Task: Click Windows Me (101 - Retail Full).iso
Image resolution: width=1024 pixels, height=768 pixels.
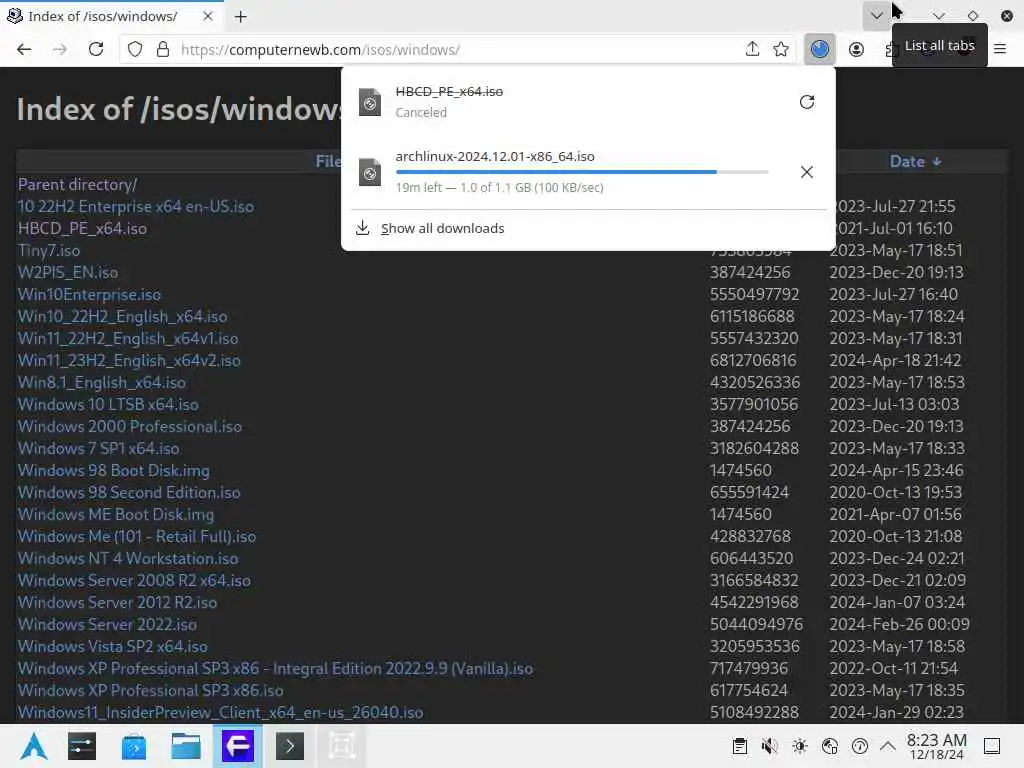Action: coord(137,537)
